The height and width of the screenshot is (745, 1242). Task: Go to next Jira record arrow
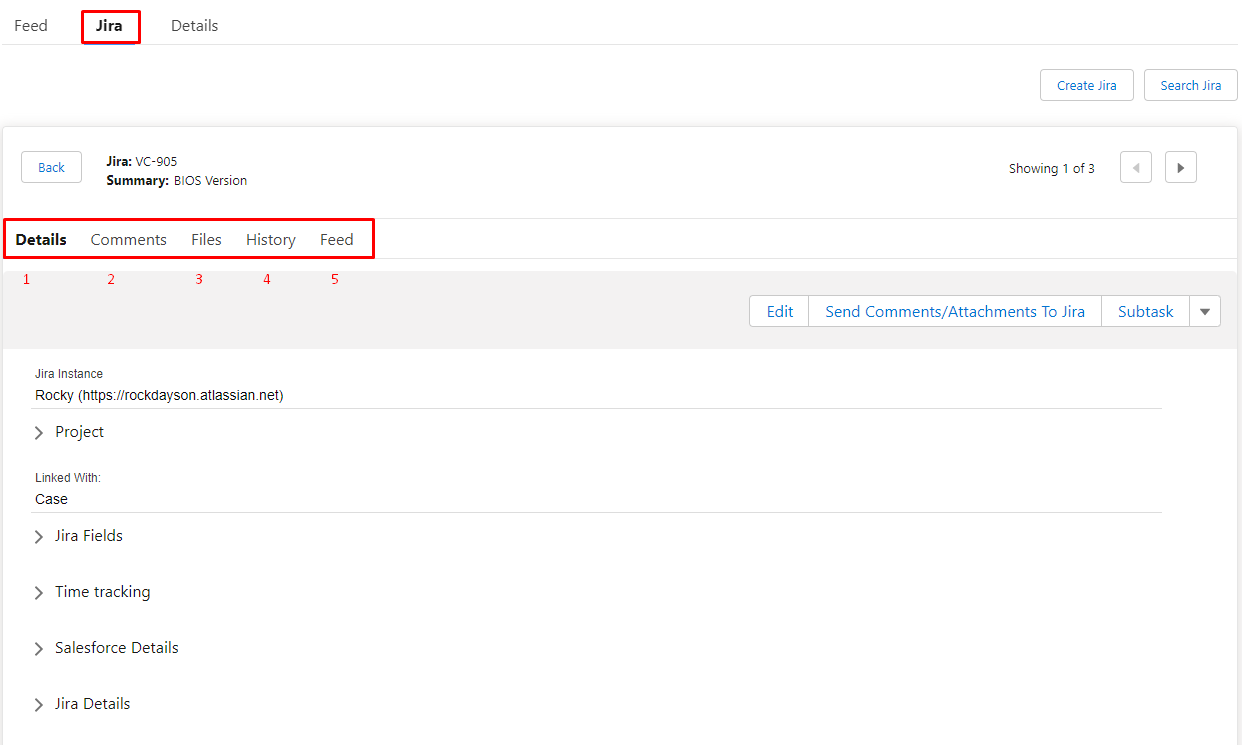1181,167
